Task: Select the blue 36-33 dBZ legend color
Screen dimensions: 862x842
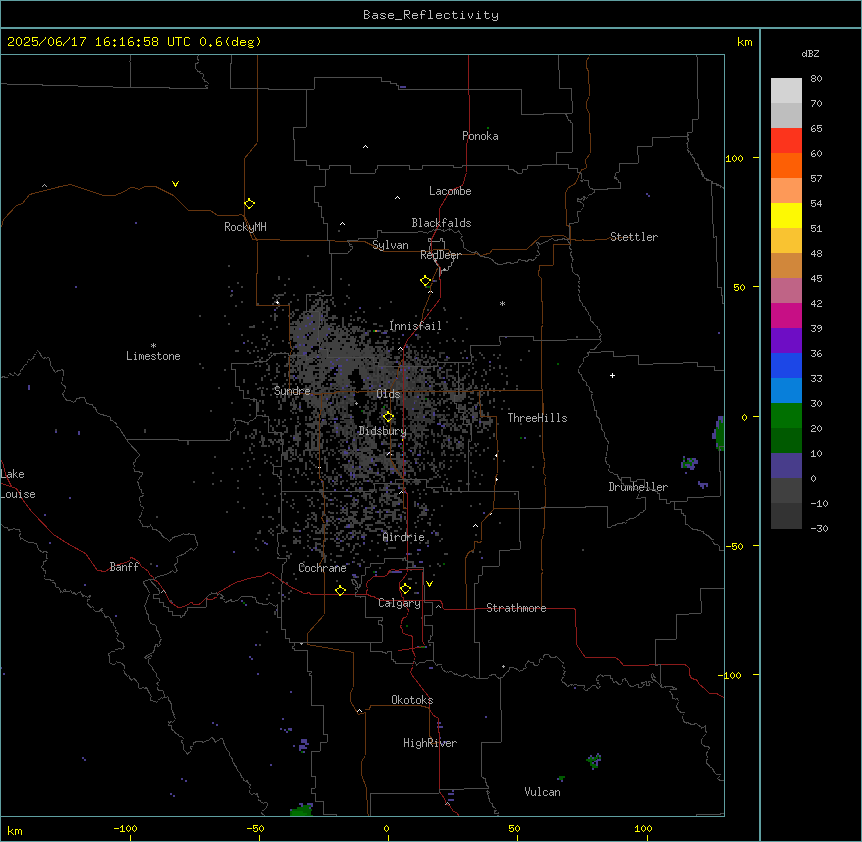Action: [786, 365]
